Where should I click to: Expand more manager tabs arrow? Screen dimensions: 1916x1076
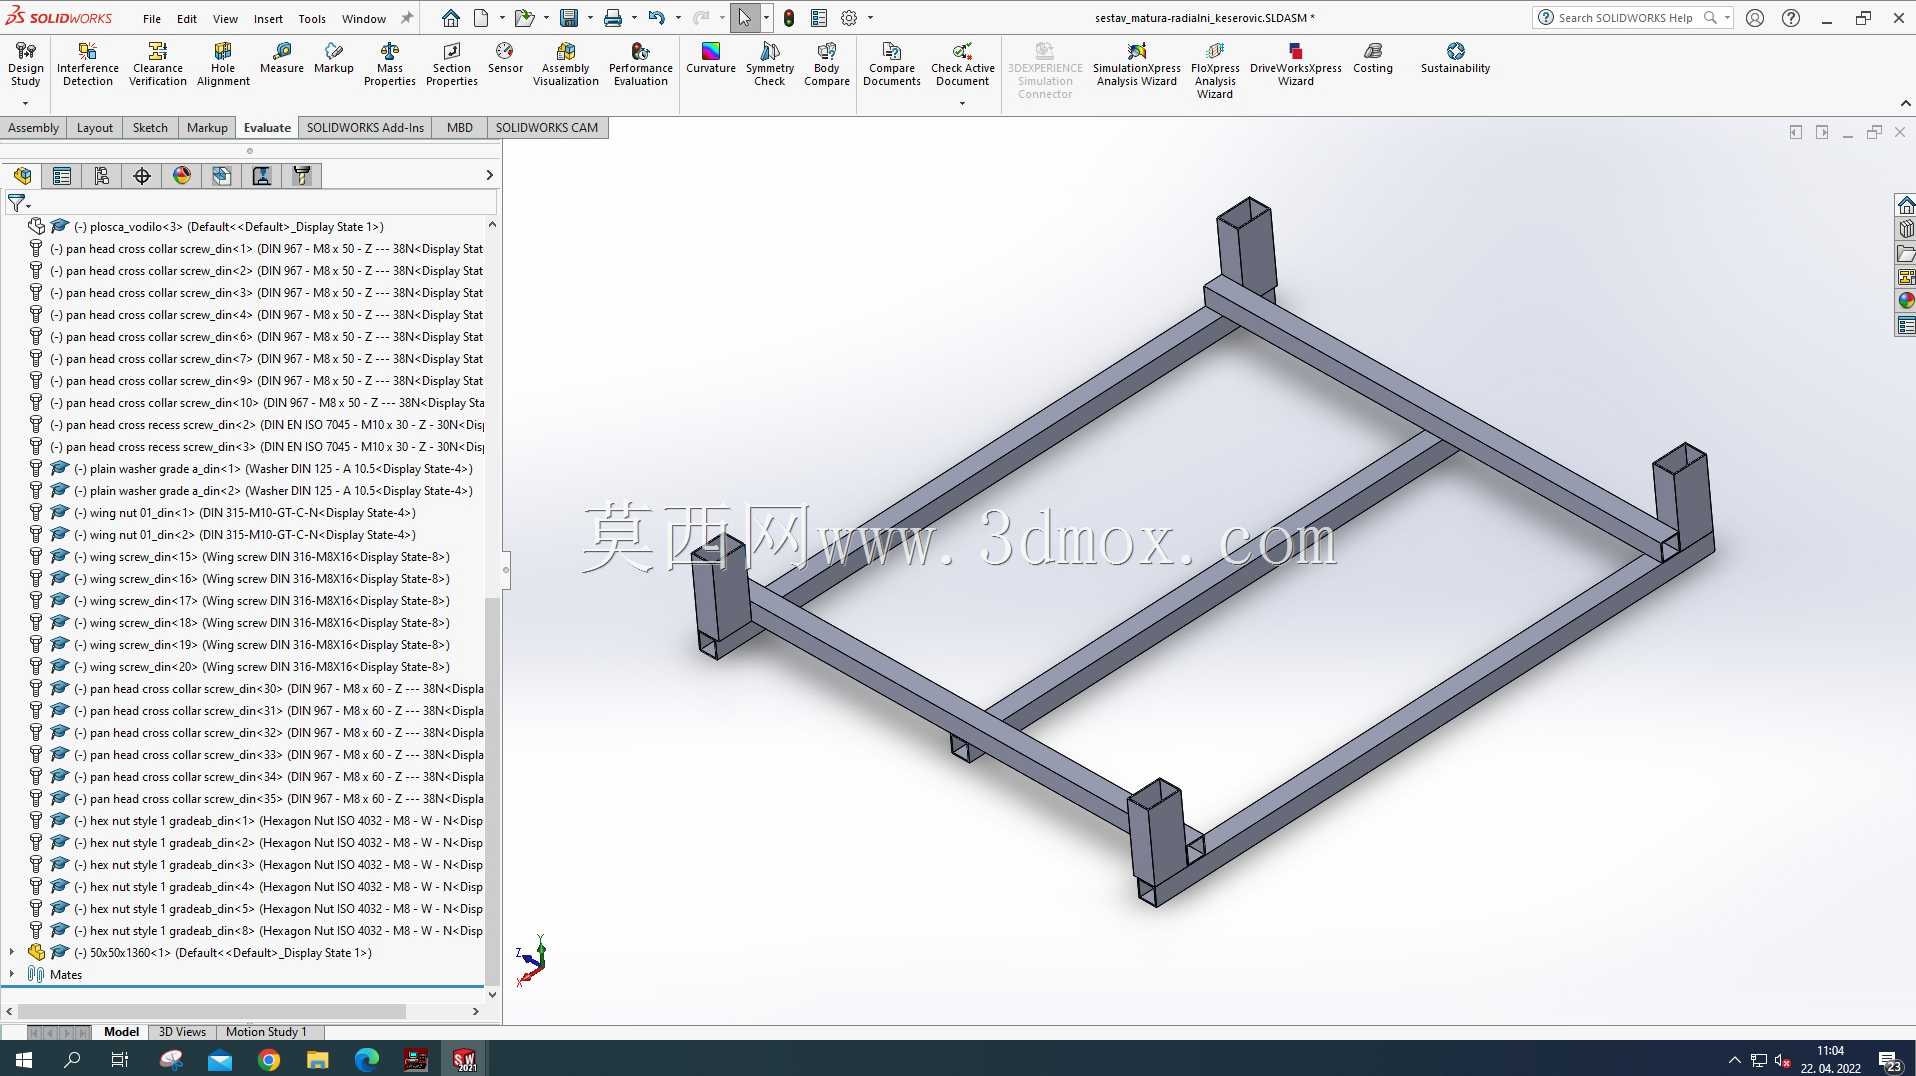(x=489, y=175)
